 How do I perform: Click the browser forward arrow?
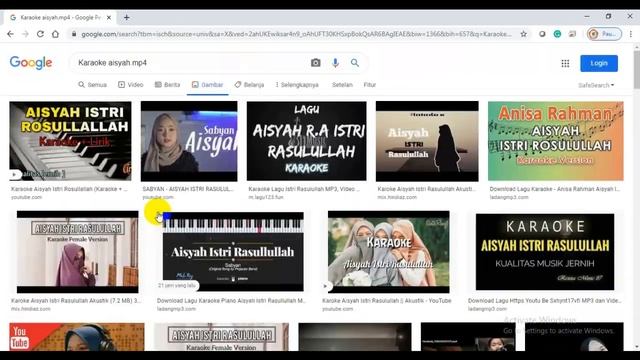click(x=25, y=34)
